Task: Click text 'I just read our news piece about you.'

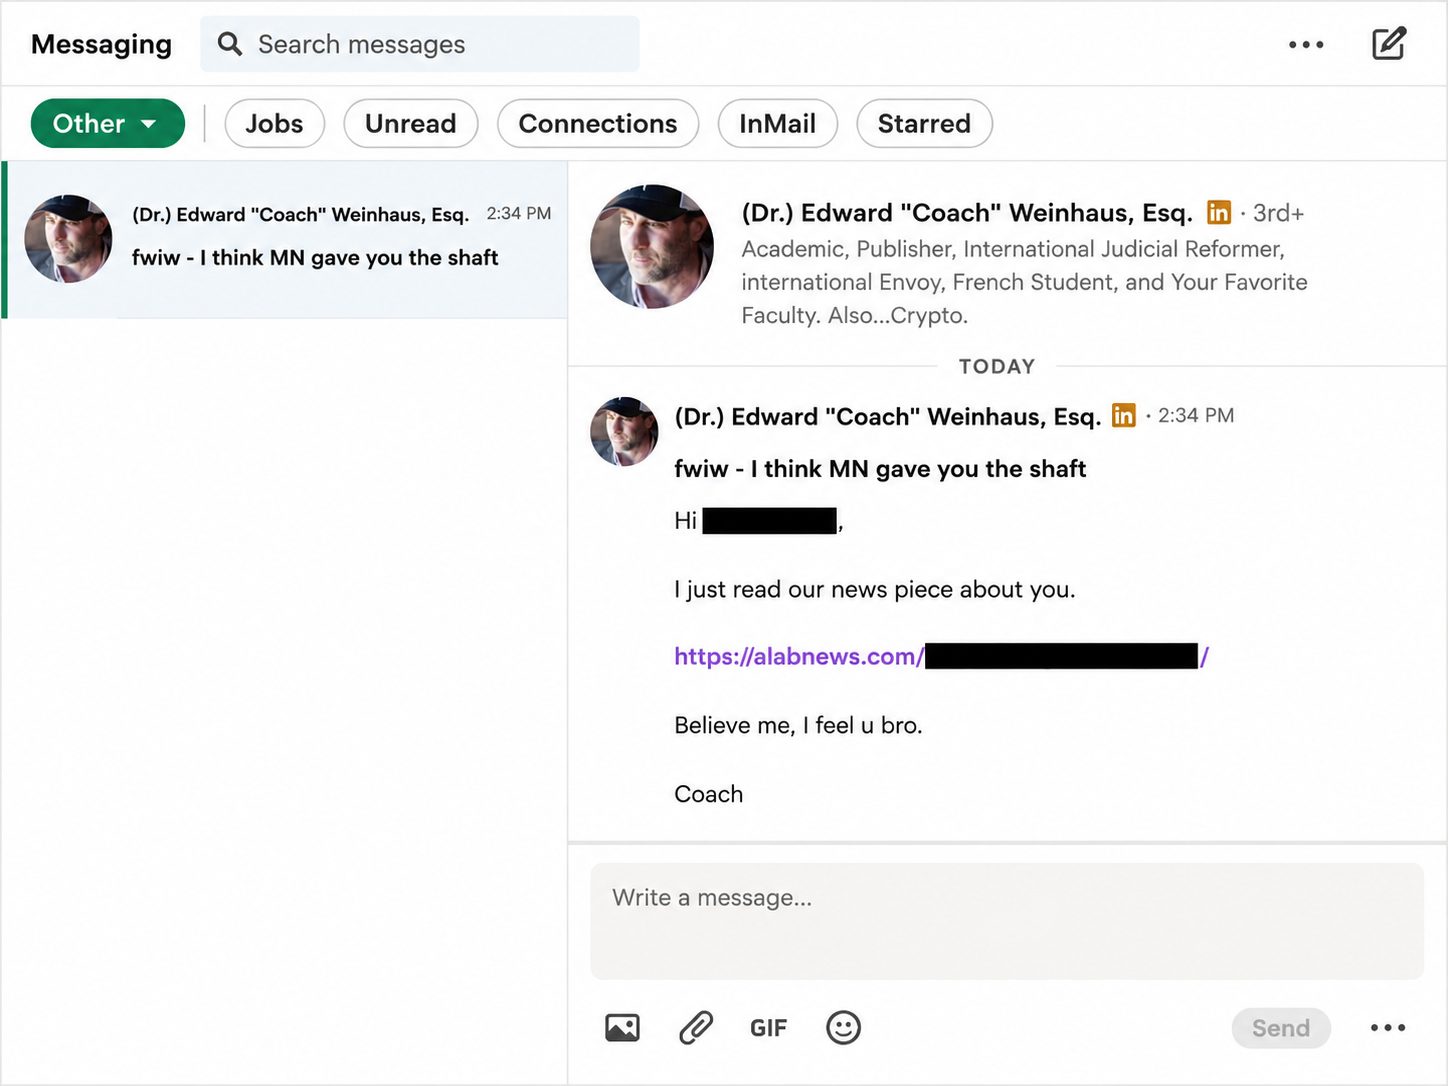Action: coord(875,589)
